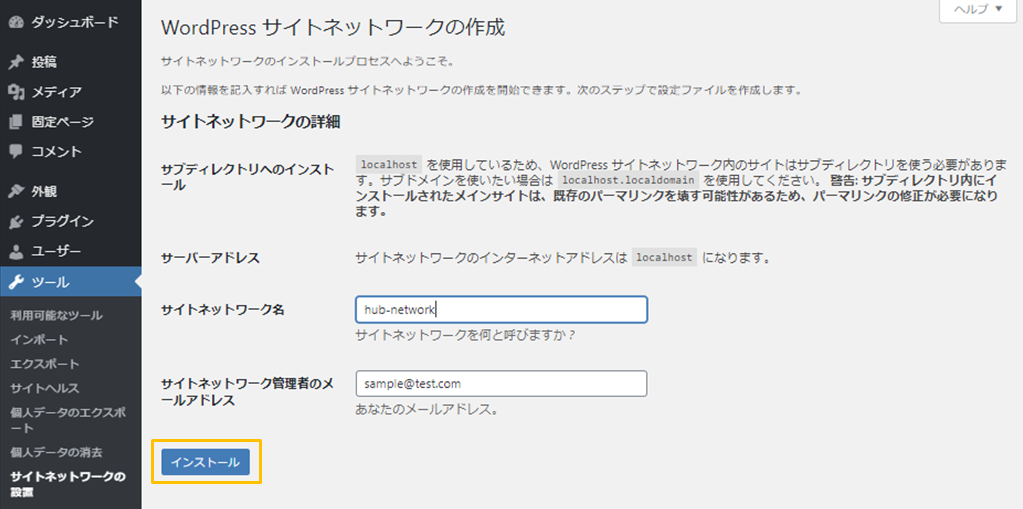Click localhost.localdomain code text

point(628,180)
